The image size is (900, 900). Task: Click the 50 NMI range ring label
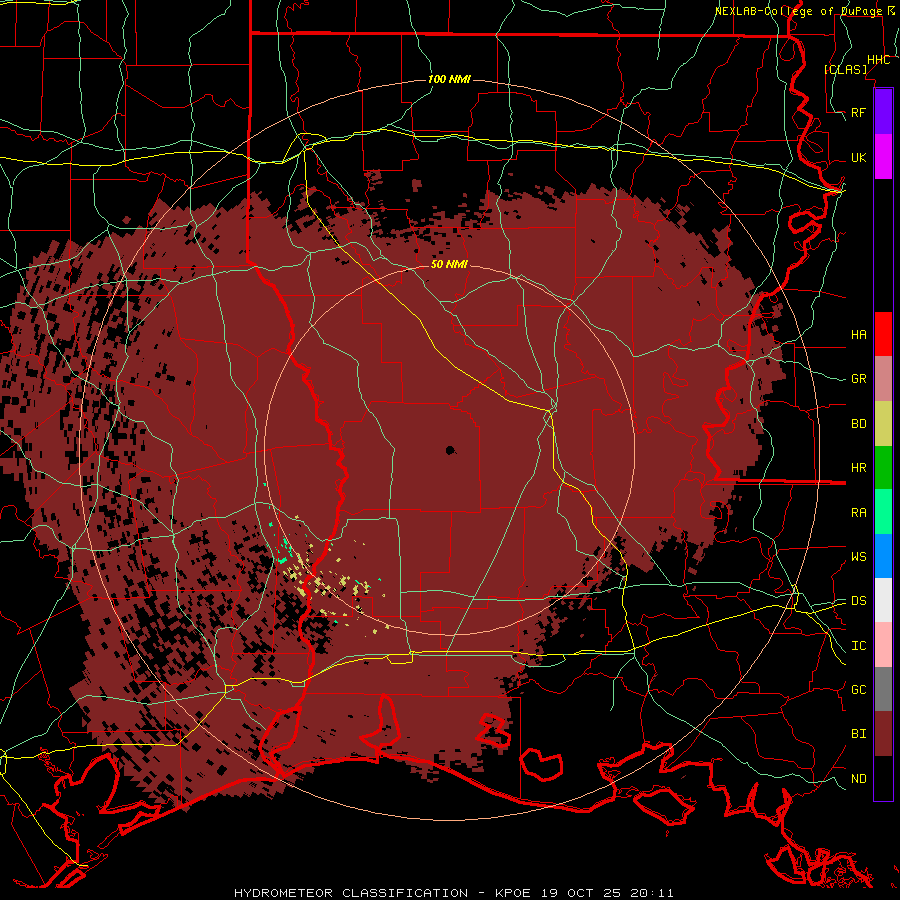point(449,264)
